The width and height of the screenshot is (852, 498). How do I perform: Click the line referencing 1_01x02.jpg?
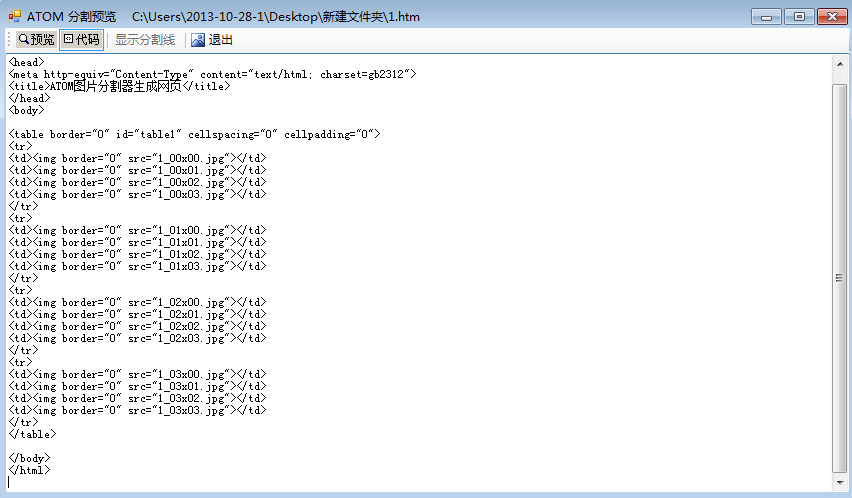click(x=138, y=254)
